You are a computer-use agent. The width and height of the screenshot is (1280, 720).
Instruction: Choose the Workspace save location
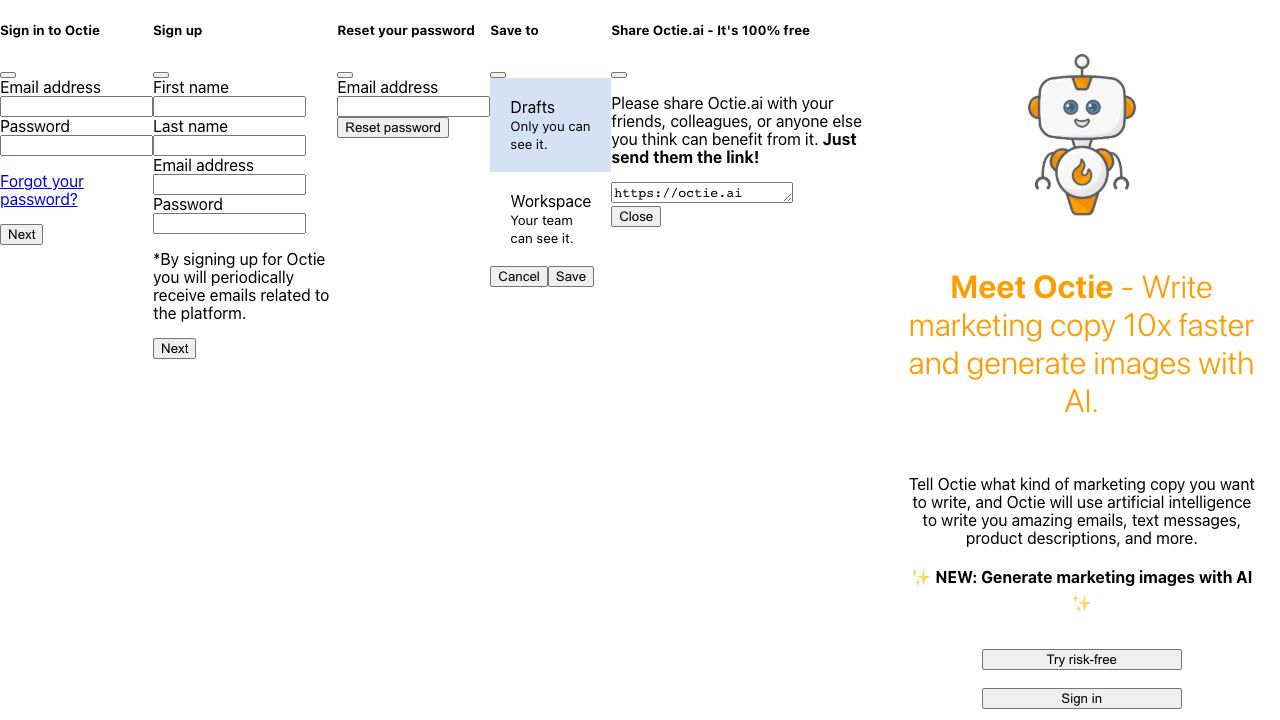tap(550, 219)
